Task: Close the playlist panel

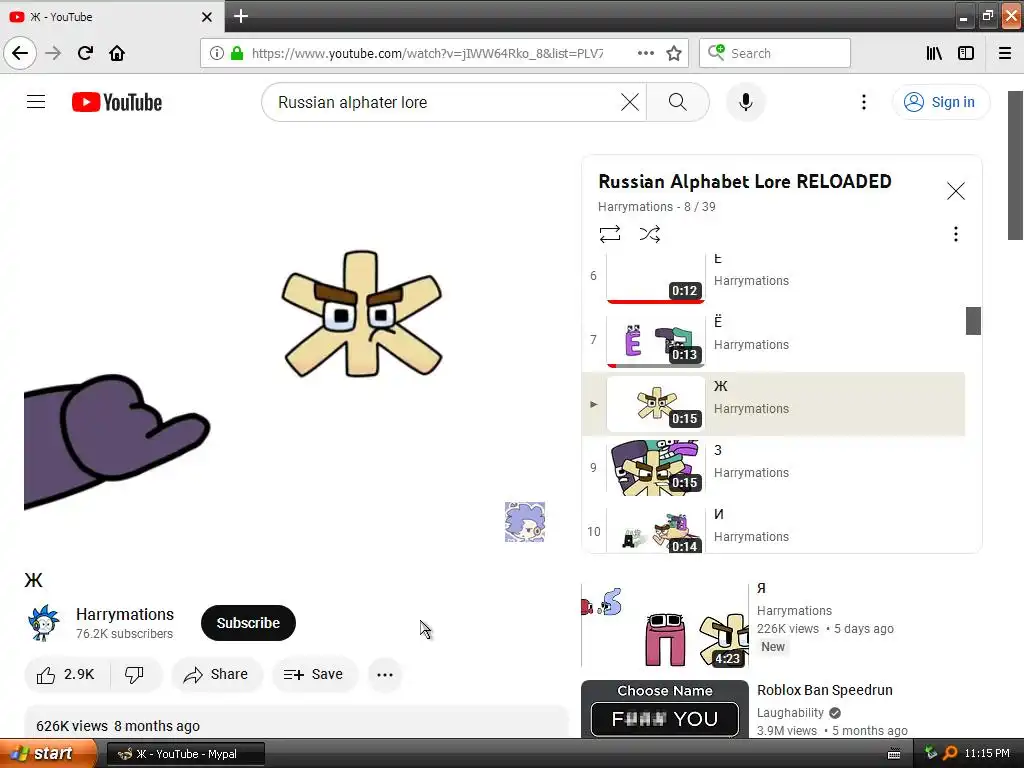Action: coord(955,191)
